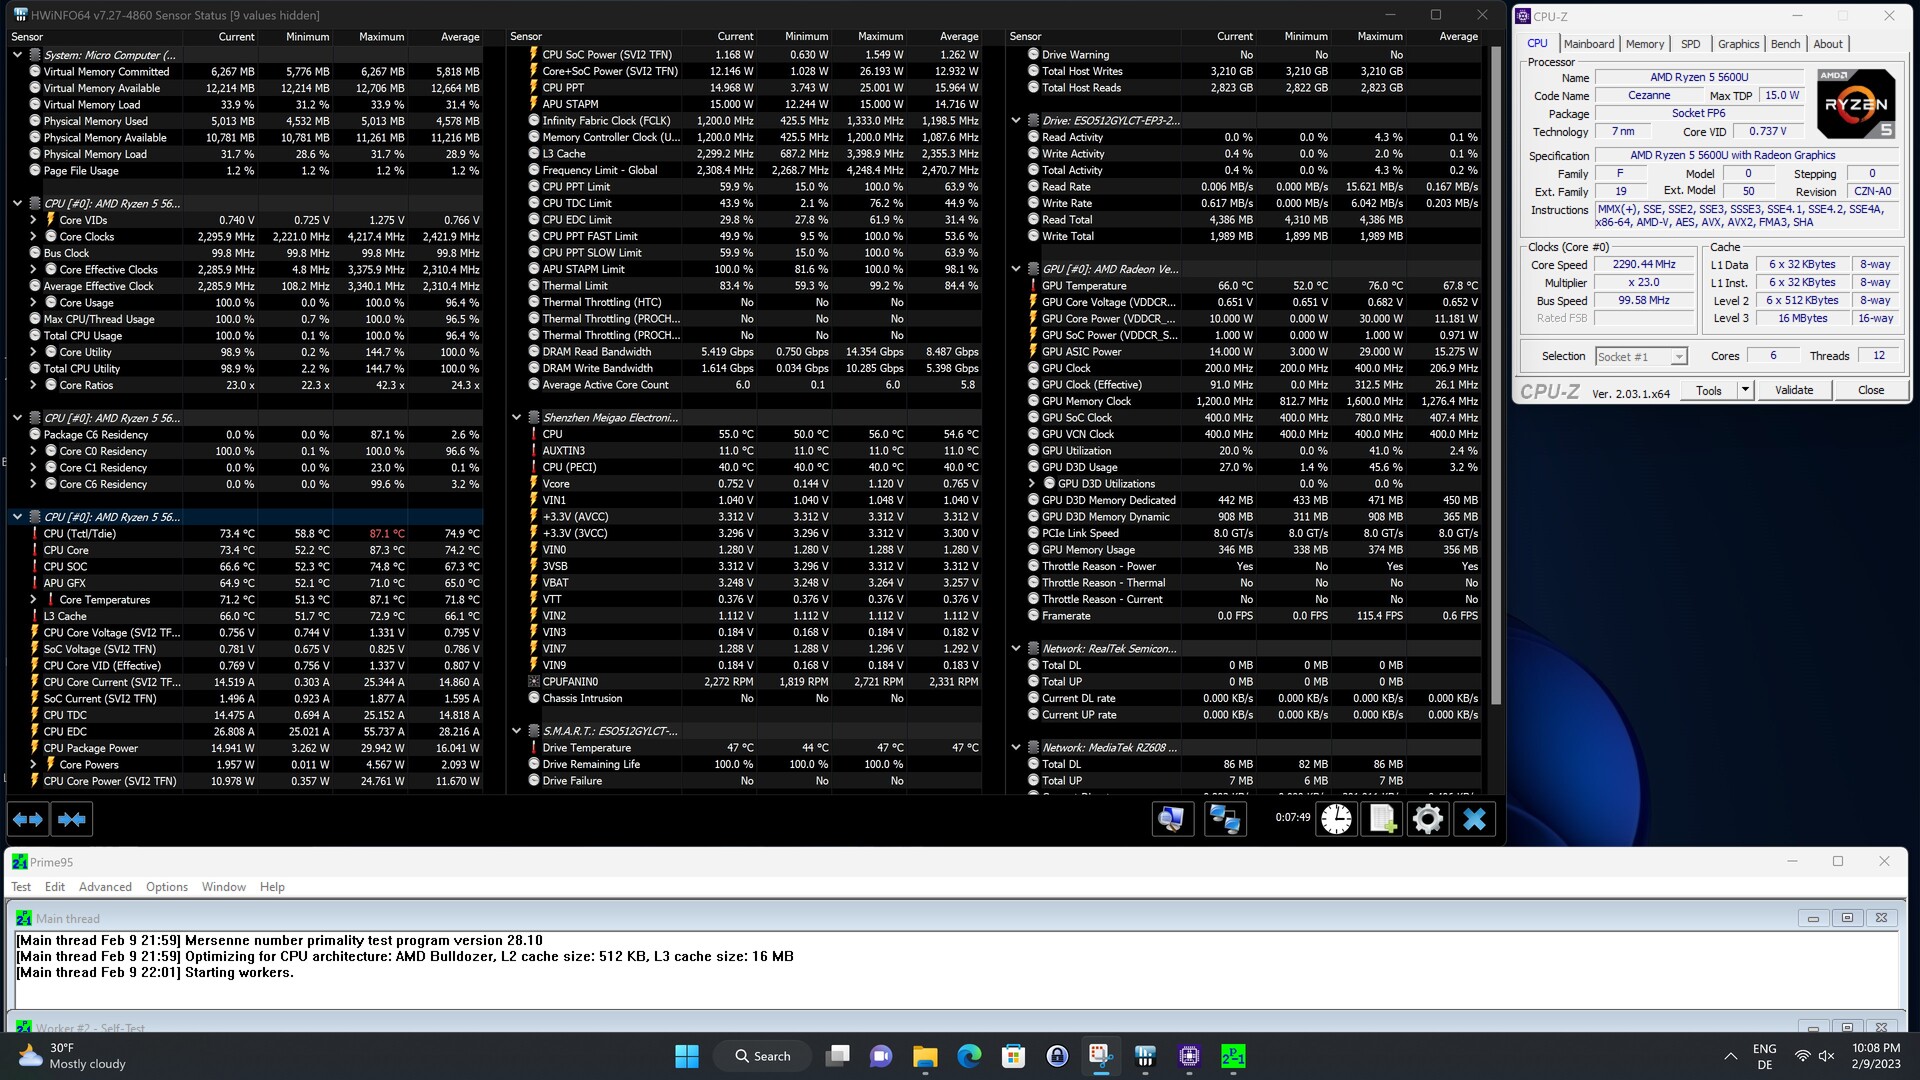Click the monitor with magnifier icon
The height and width of the screenshot is (1080, 1920).
pos(1172,819)
